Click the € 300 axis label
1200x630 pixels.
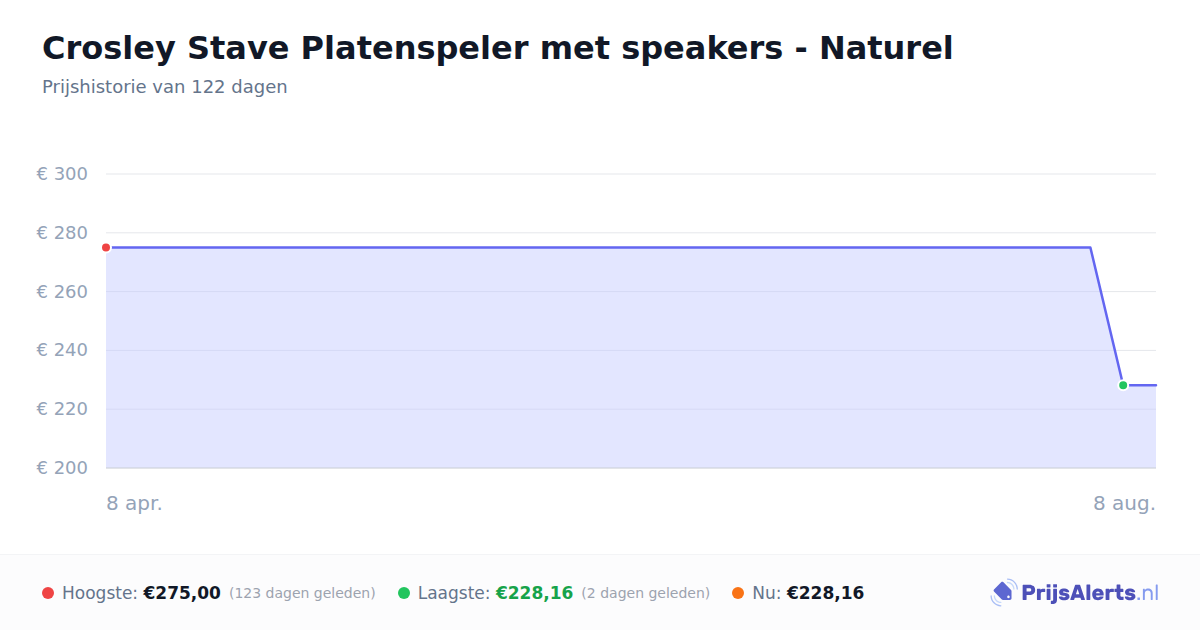point(62,174)
